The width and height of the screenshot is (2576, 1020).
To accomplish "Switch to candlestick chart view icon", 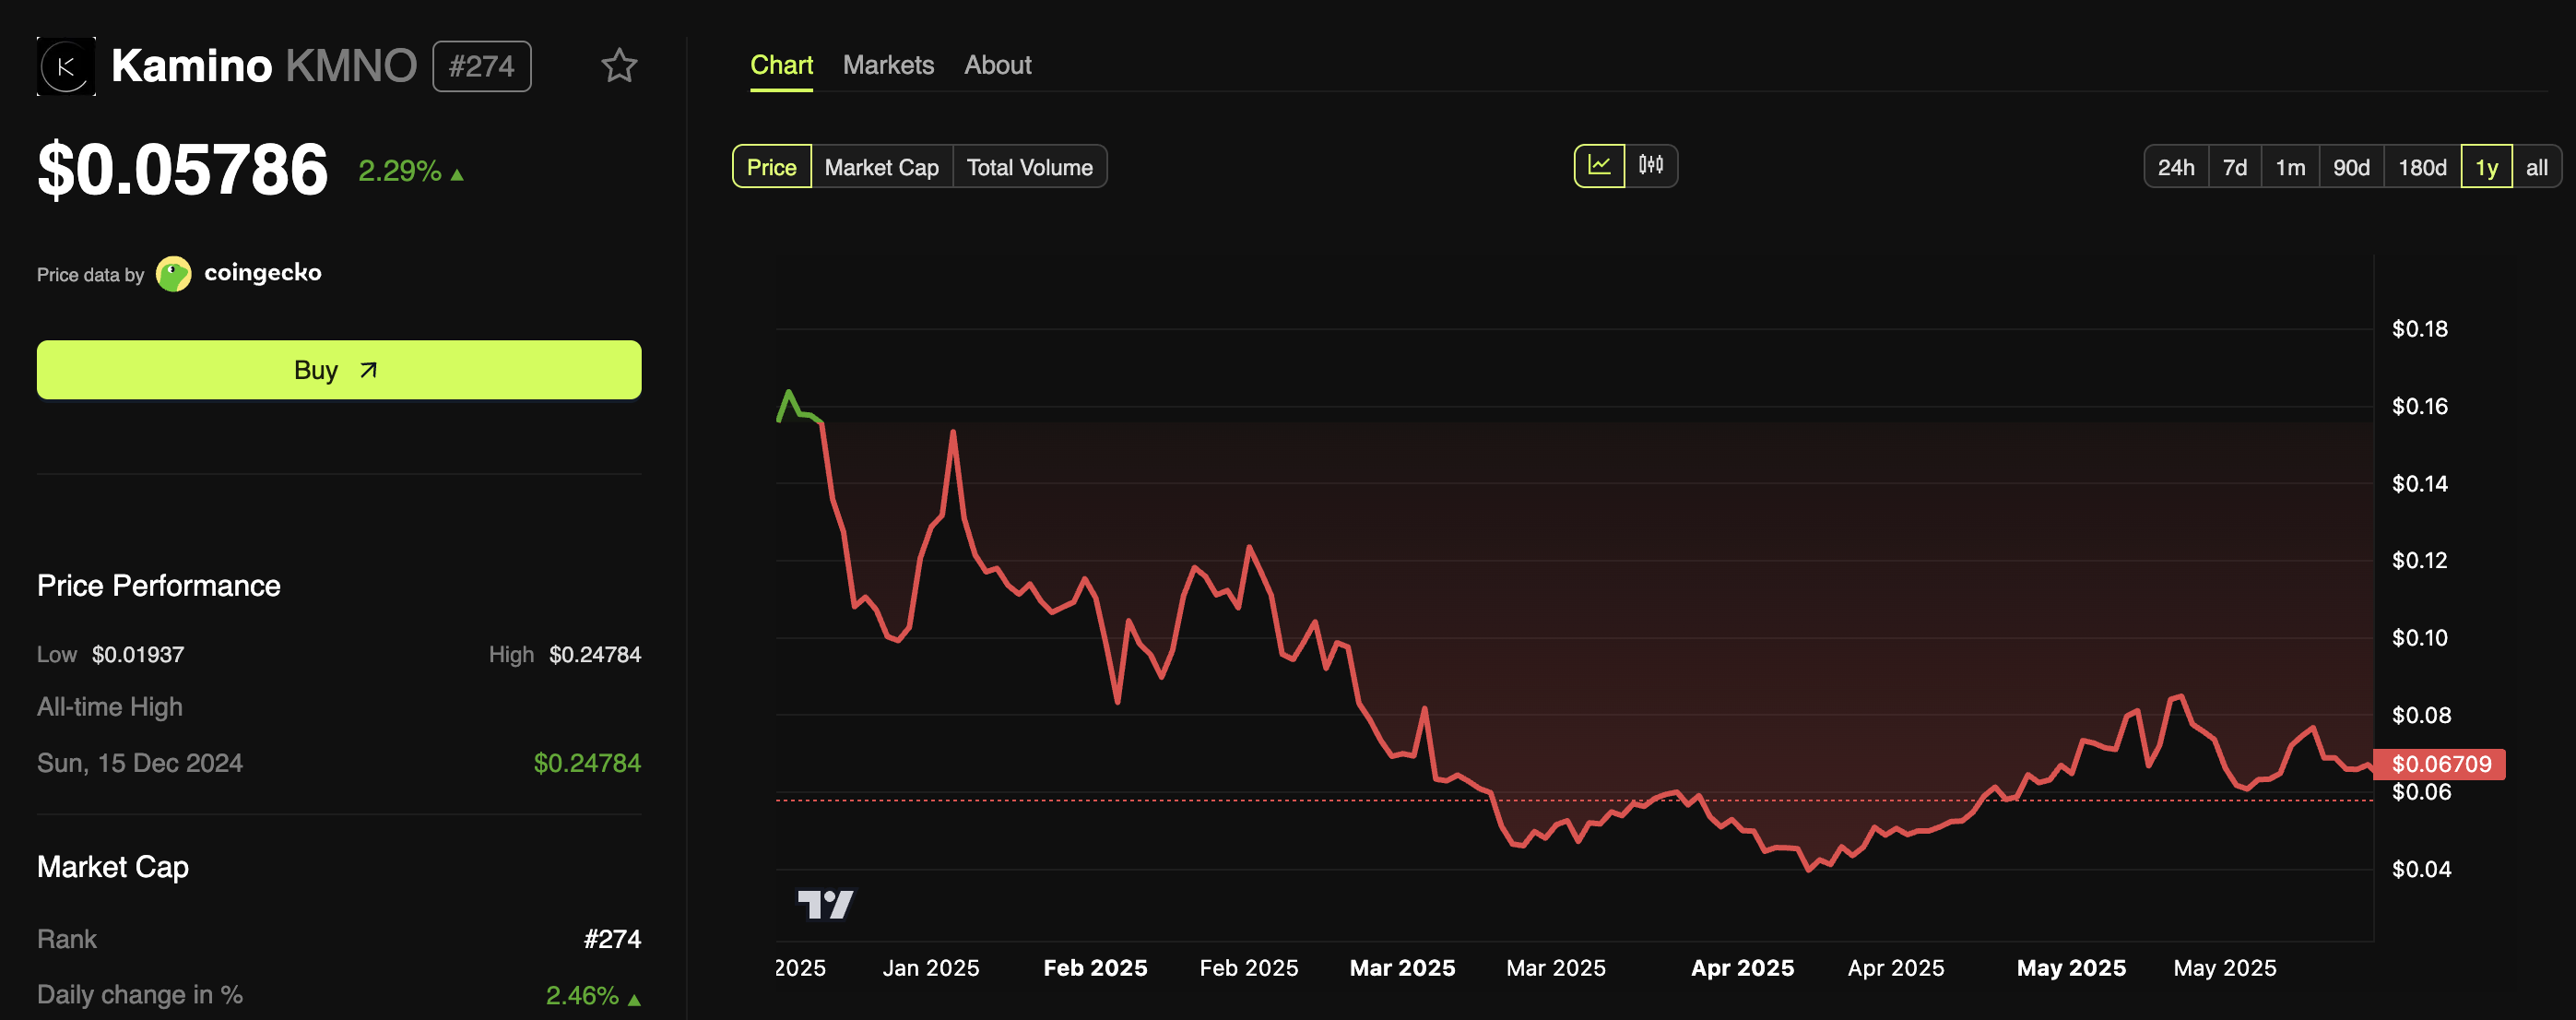I will tap(1651, 166).
